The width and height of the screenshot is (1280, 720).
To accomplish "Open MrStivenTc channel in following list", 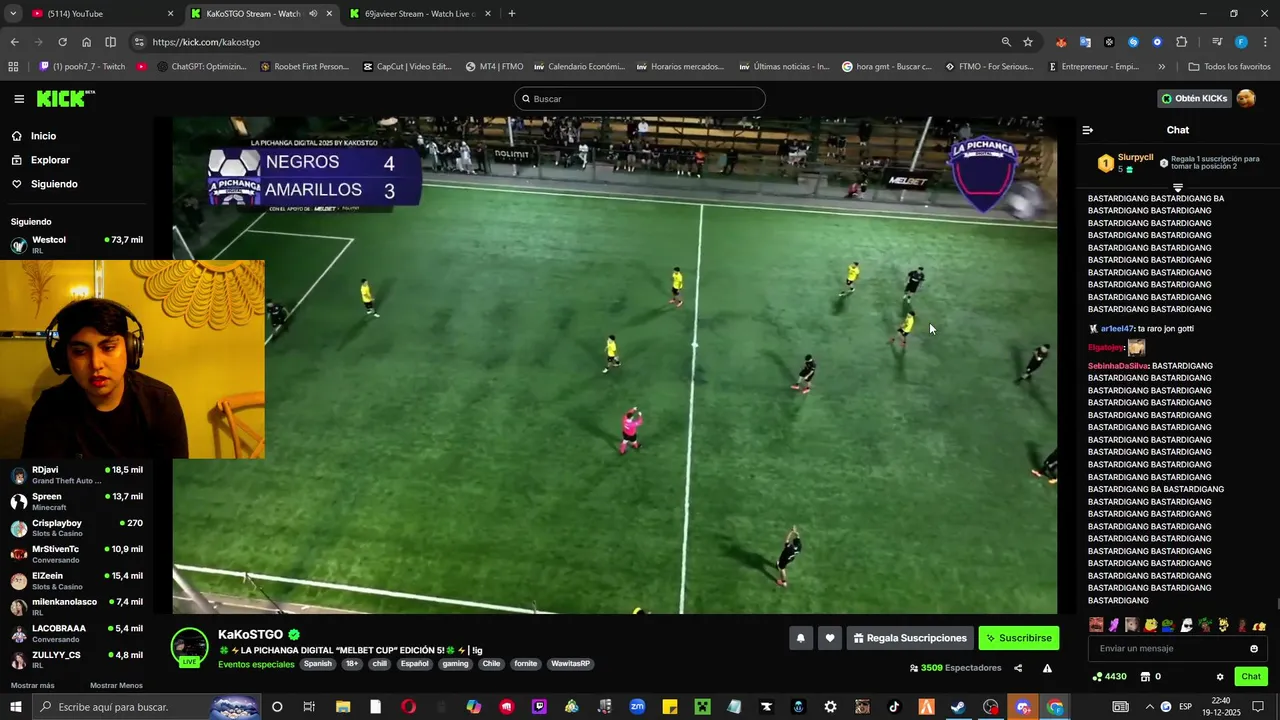I will [x=77, y=555].
